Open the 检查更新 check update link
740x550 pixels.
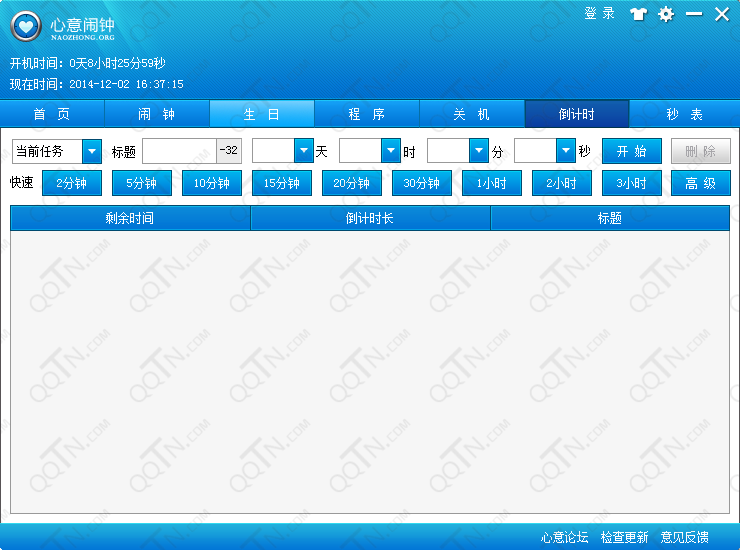coord(624,537)
